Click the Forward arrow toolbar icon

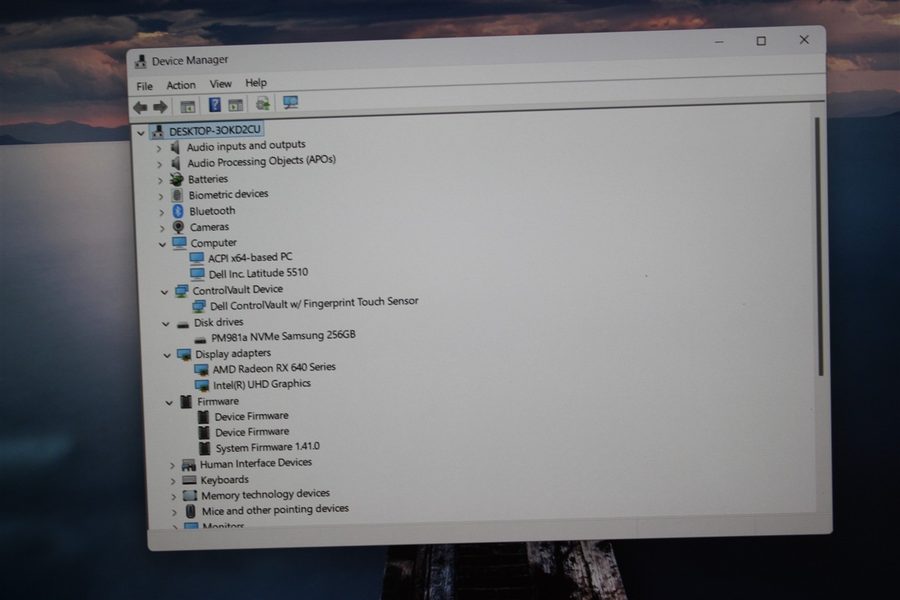tap(160, 107)
